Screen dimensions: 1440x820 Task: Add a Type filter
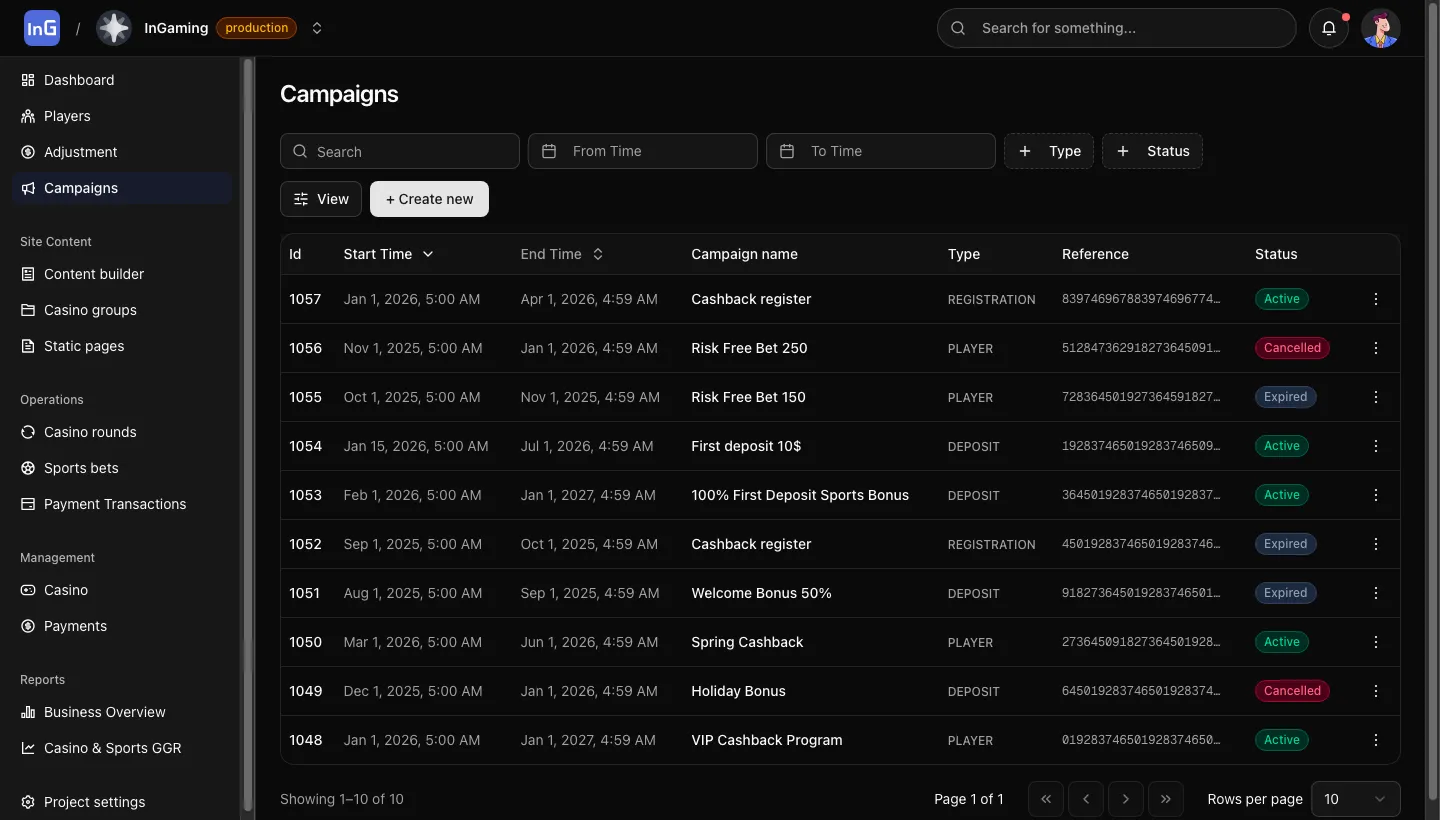click(x=1049, y=151)
